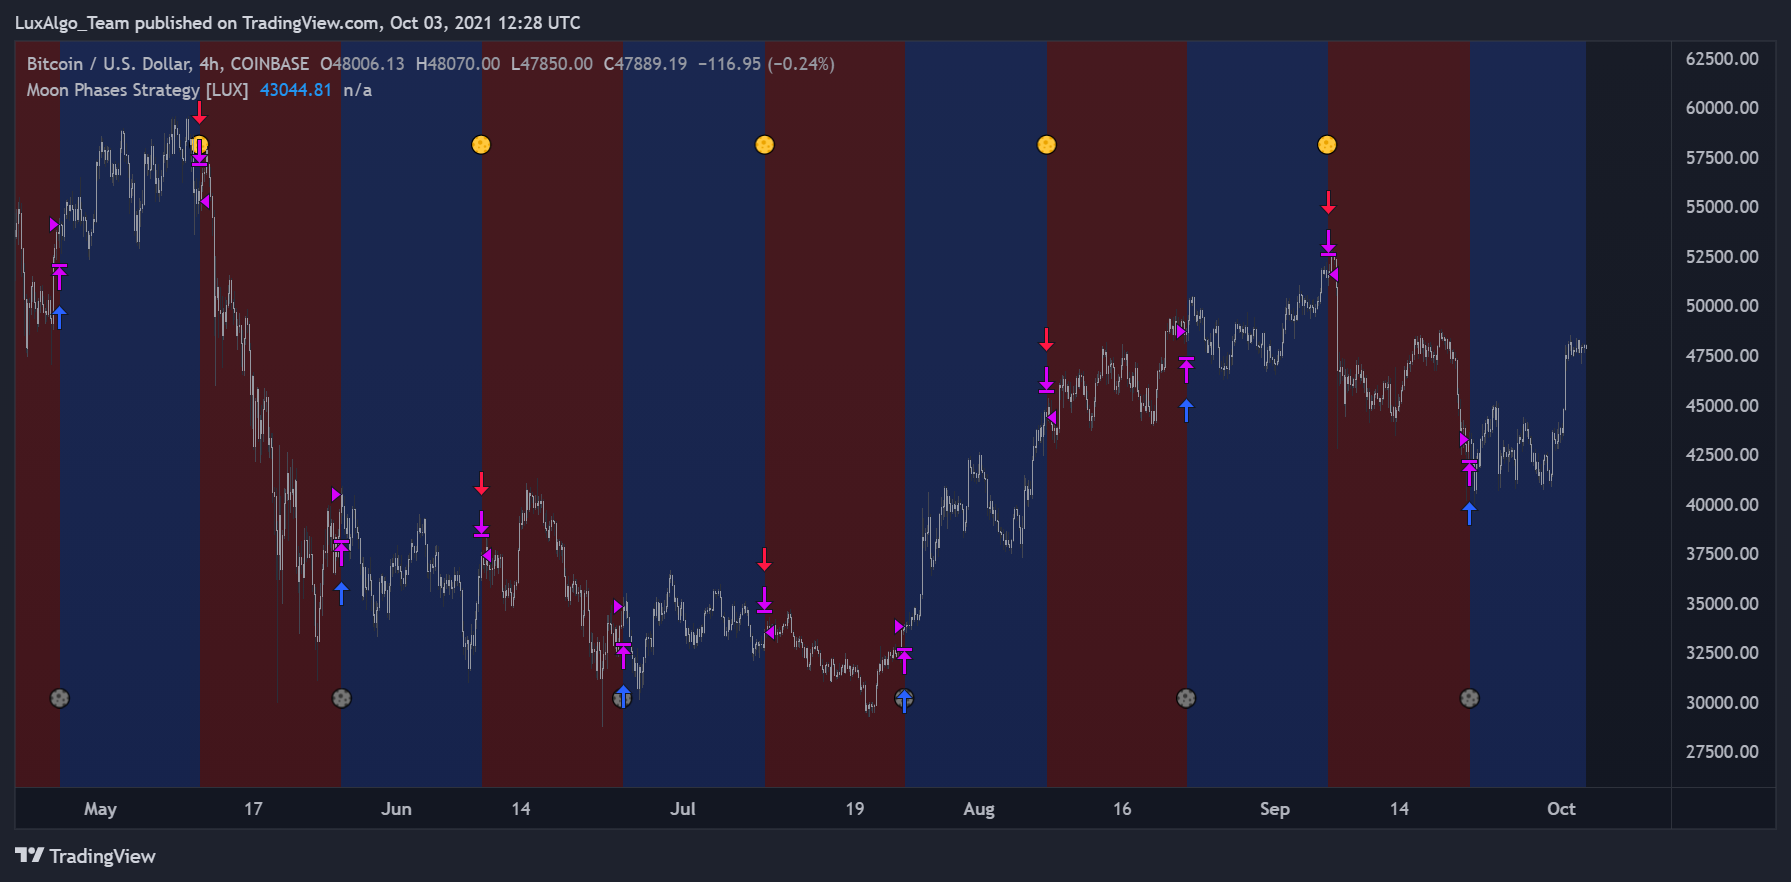This screenshot has width=1791, height=882.
Task: Click the full moon marker after Jul
Action: [764, 145]
